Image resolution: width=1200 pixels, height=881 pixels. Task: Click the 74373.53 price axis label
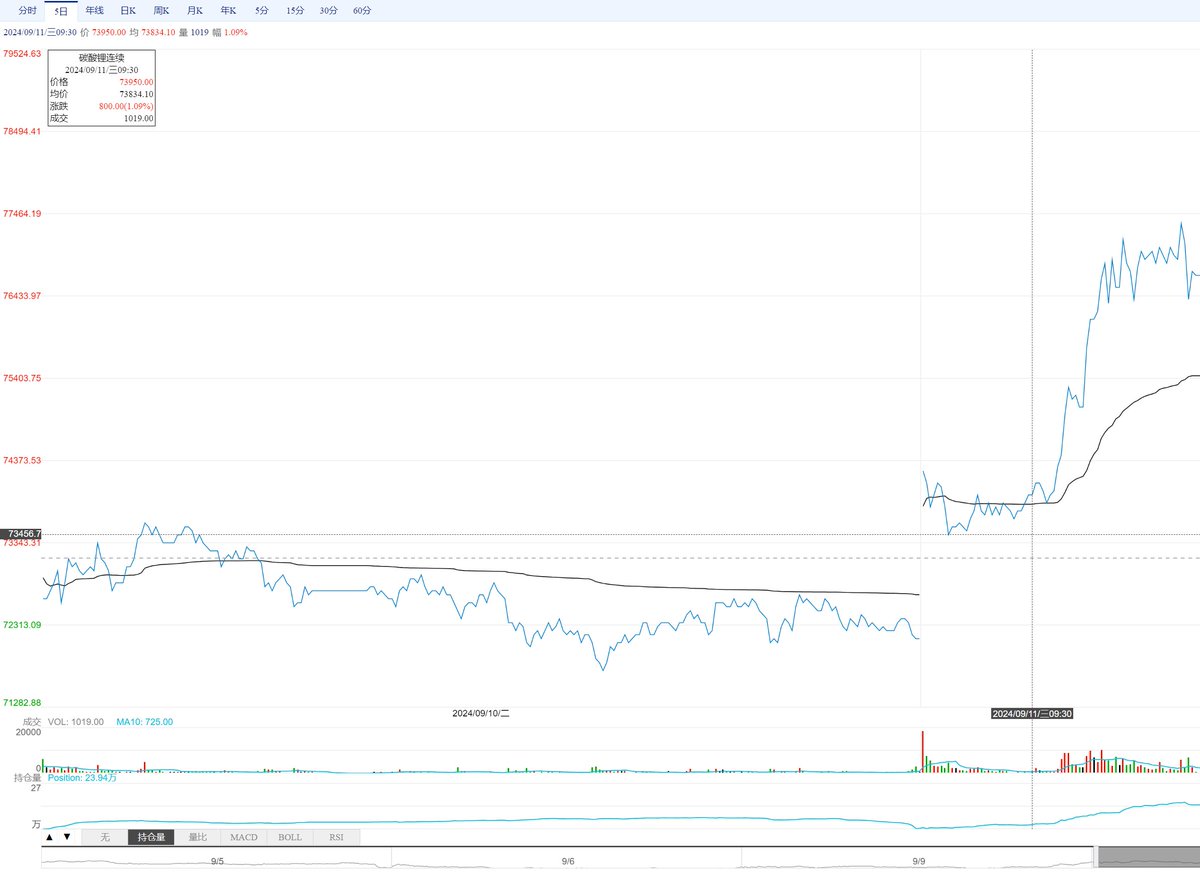click(22, 461)
